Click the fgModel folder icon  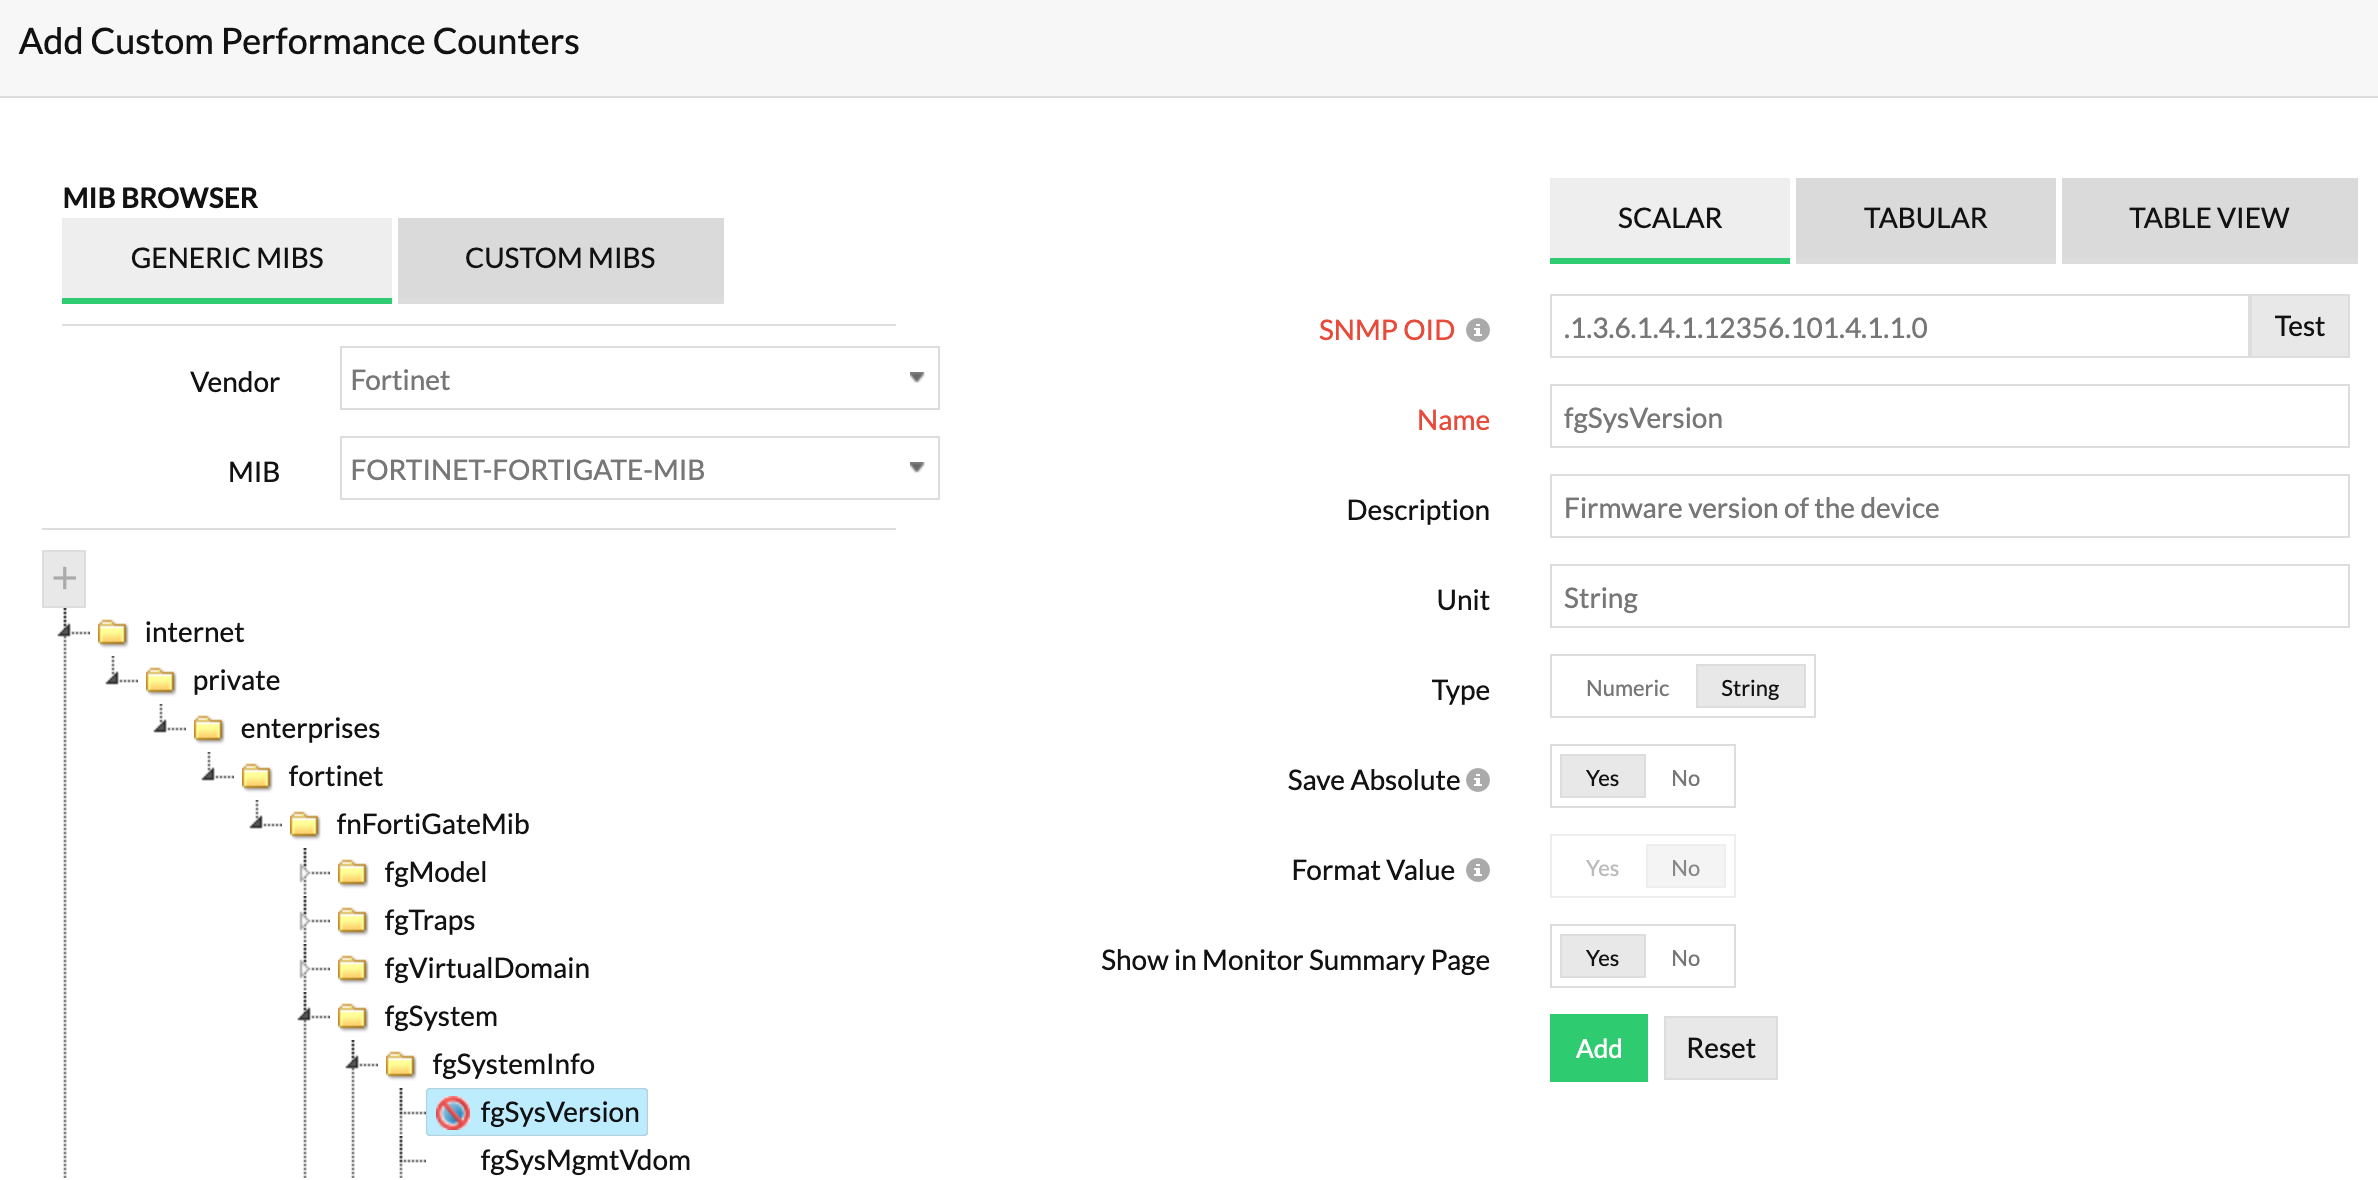pyautogui.click(x=352, y=872)
